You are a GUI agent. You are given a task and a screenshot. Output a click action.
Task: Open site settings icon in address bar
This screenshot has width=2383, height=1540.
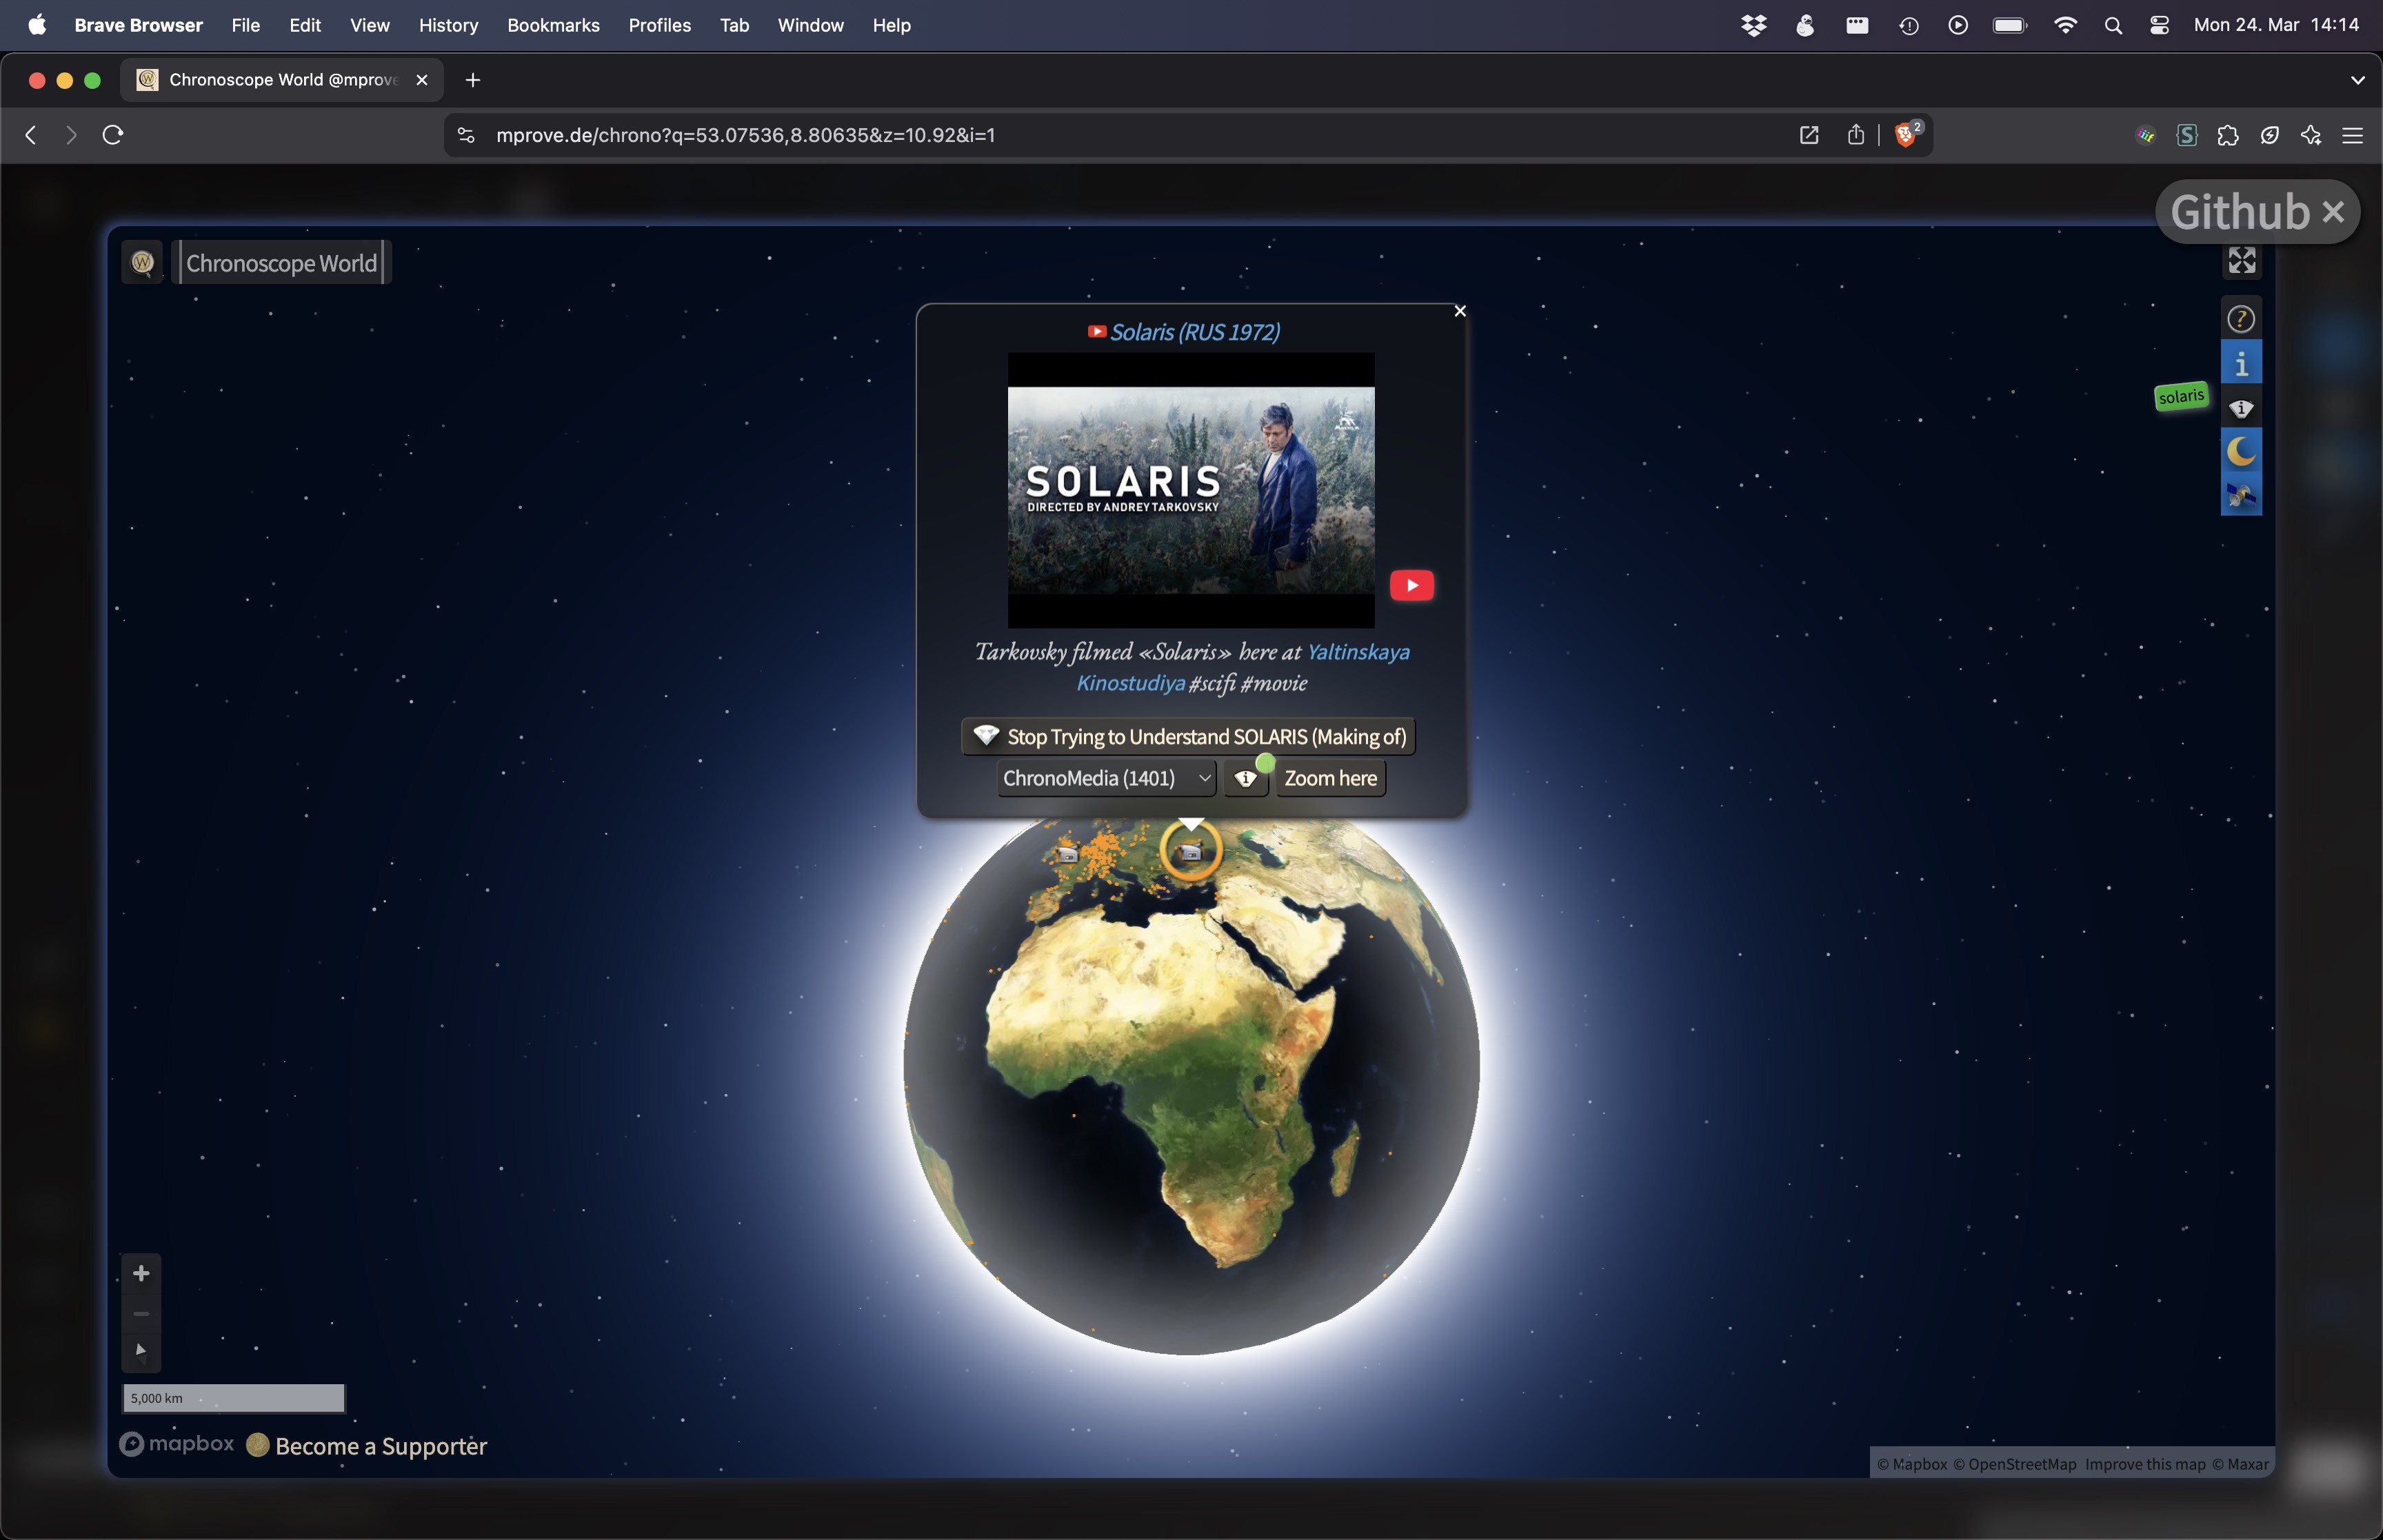coord(466,135)
